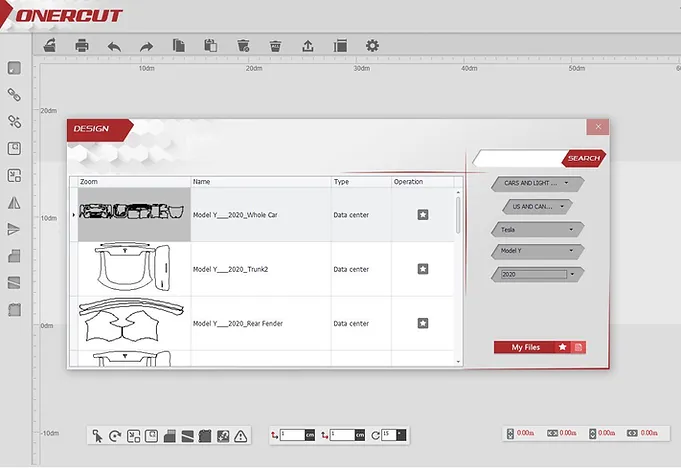Click the list scrollbar up arrow
The width and height of the screenshot is (681, 468).
458,192
